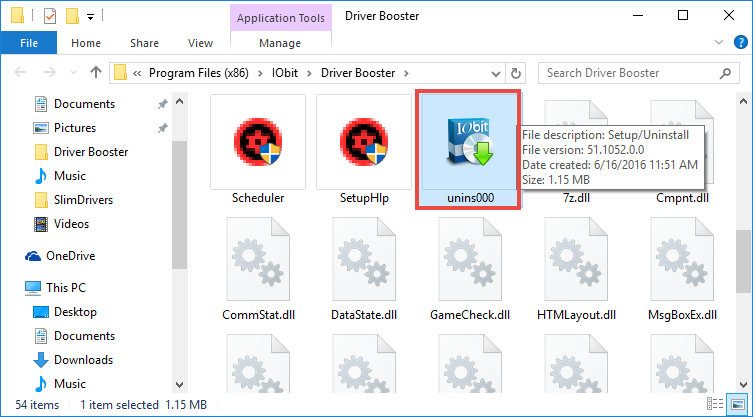
Task: Click the search magnifier icon
Action: tap(725, 73)
